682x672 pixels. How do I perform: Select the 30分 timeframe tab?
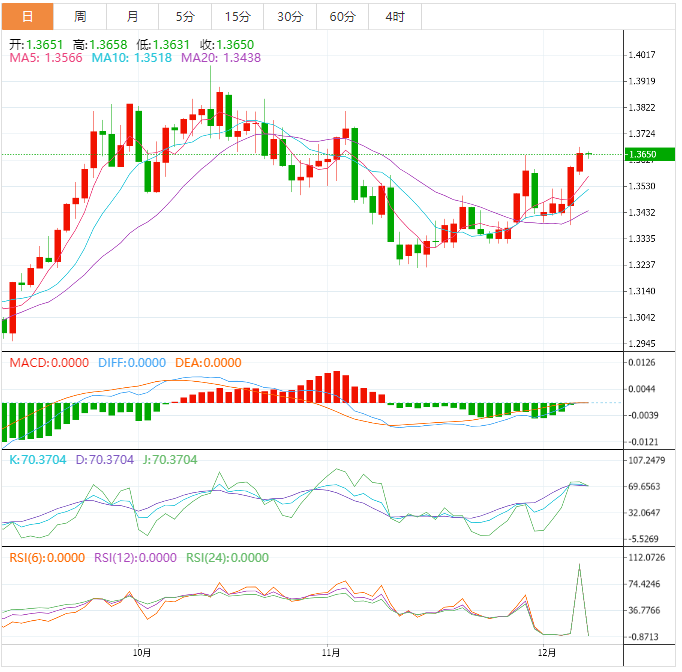click(x=290, y=17)
